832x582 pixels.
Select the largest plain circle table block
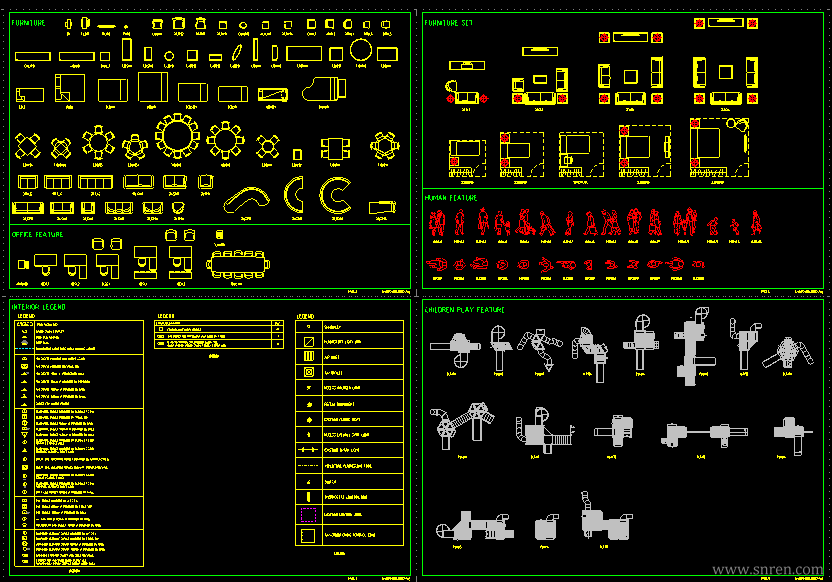coord(361,50)
